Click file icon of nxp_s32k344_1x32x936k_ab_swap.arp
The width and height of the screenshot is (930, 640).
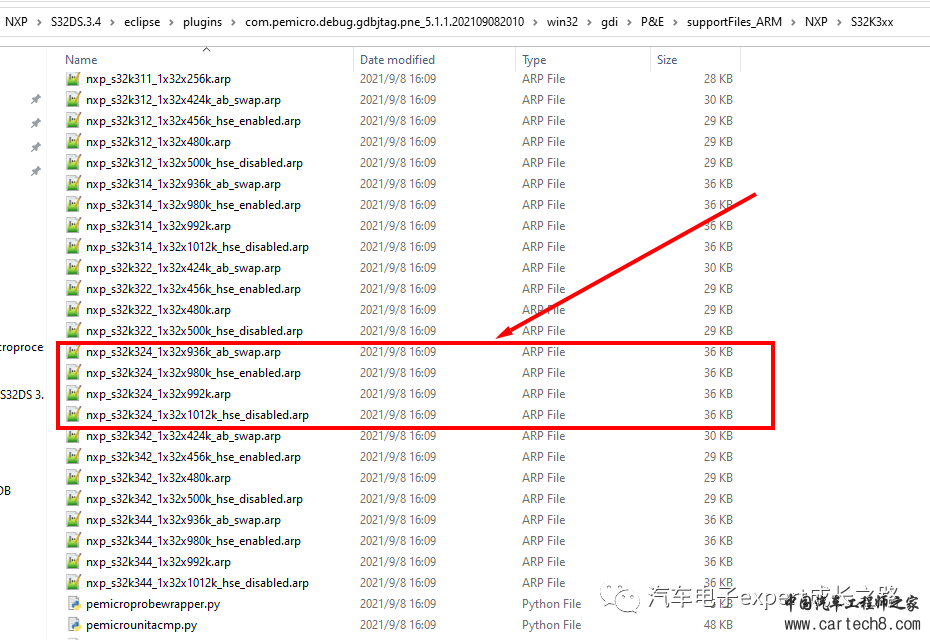pos(74,520)
